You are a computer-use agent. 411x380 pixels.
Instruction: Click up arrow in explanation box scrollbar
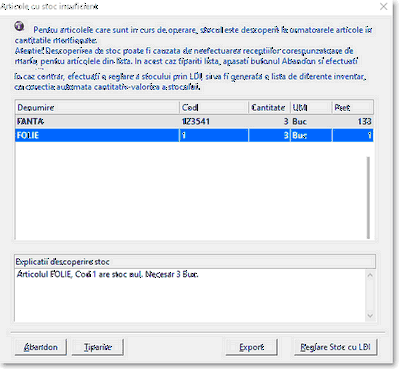tap(370, 275)
